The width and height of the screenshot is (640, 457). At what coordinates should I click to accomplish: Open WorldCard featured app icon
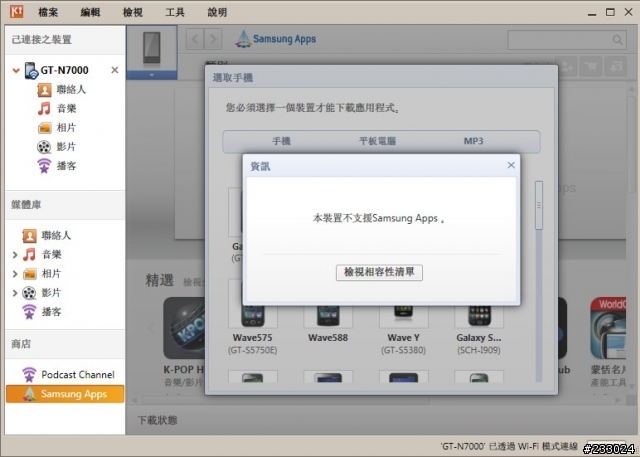click(608, 328)
